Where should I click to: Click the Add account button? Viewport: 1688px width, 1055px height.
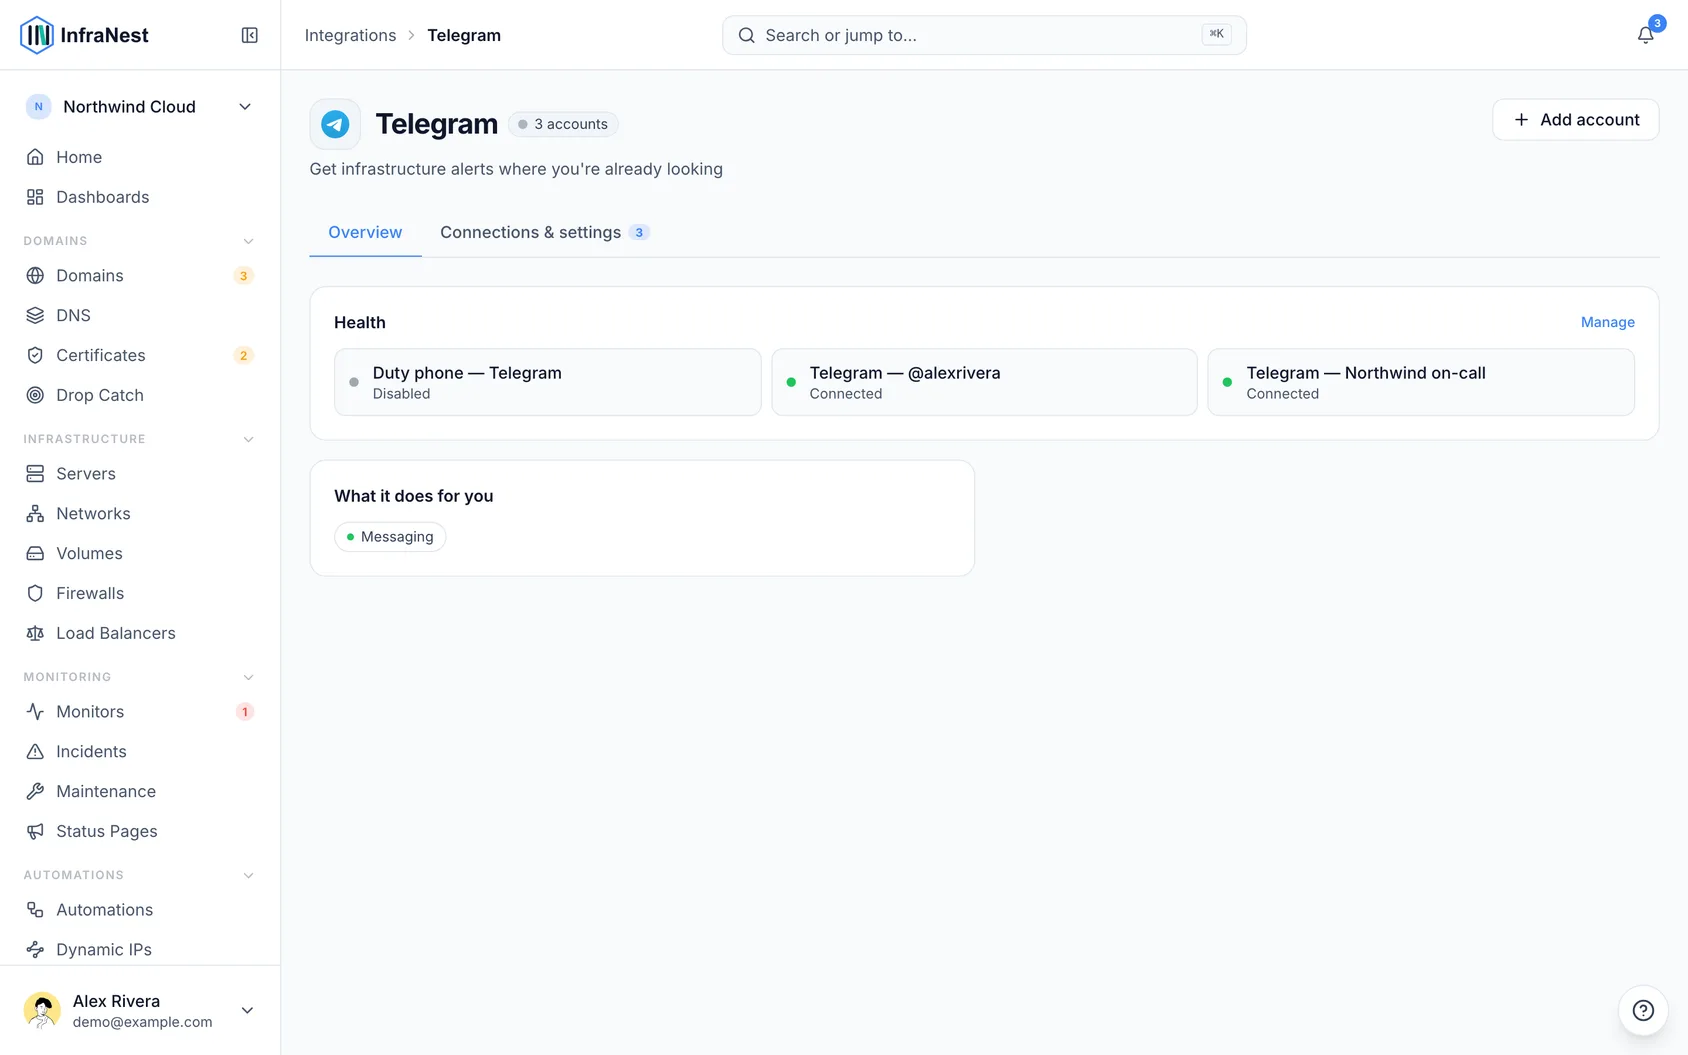1575,120
